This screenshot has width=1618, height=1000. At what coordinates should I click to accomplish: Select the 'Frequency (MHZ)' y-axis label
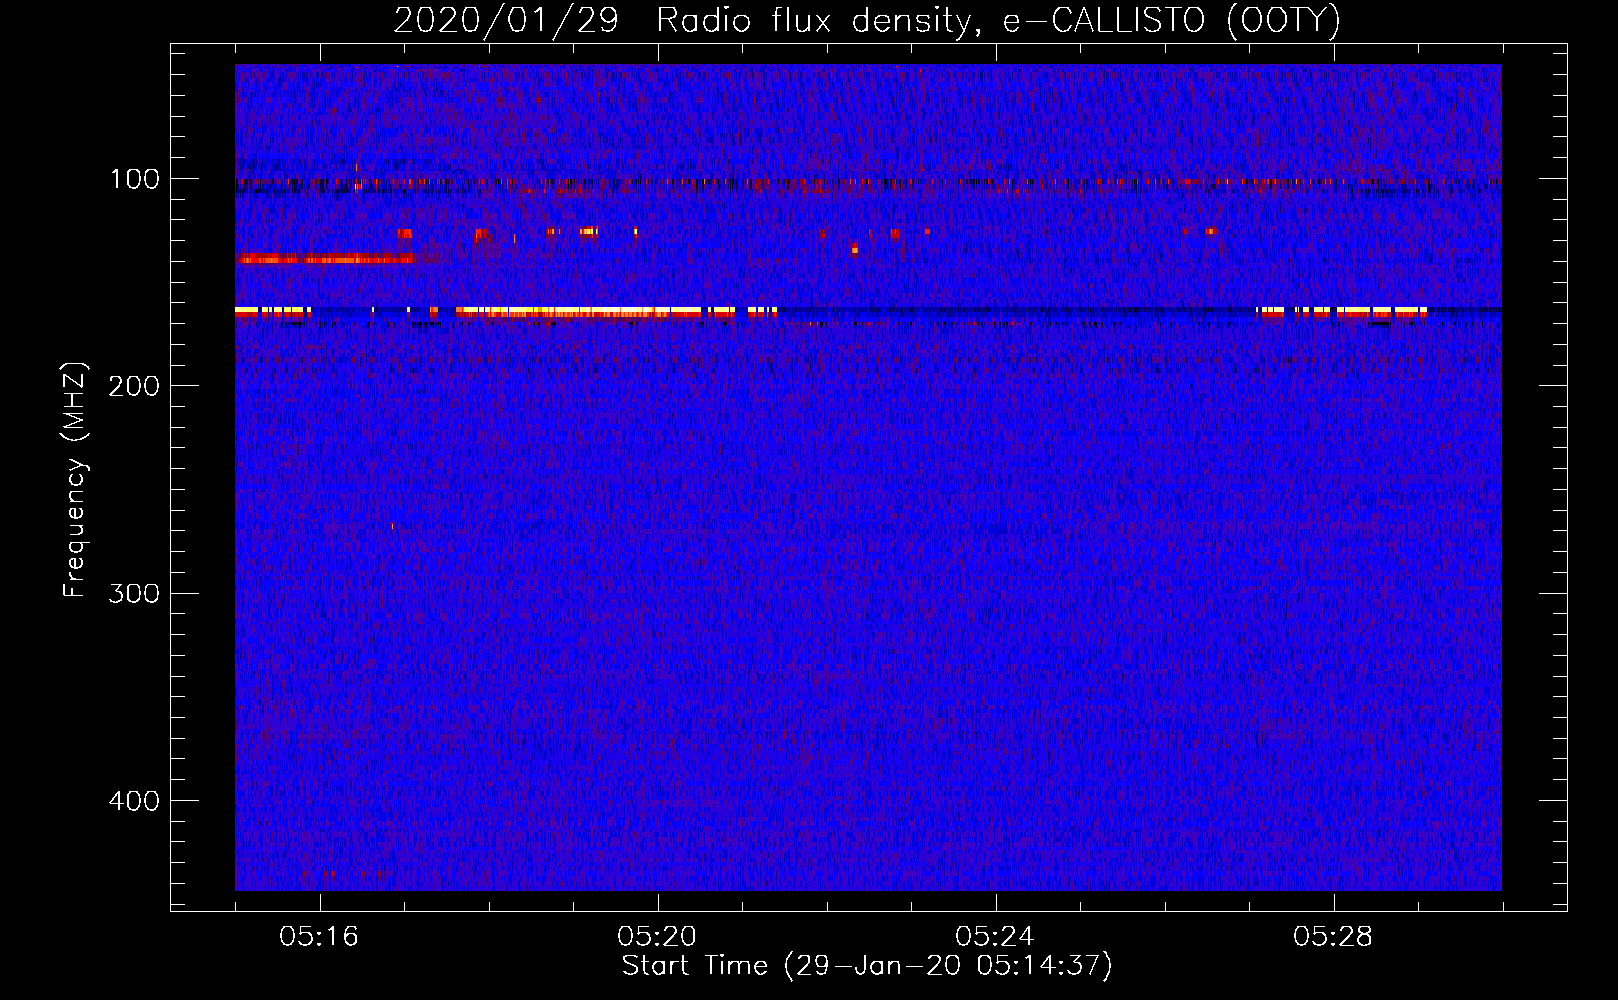point(75,480)
